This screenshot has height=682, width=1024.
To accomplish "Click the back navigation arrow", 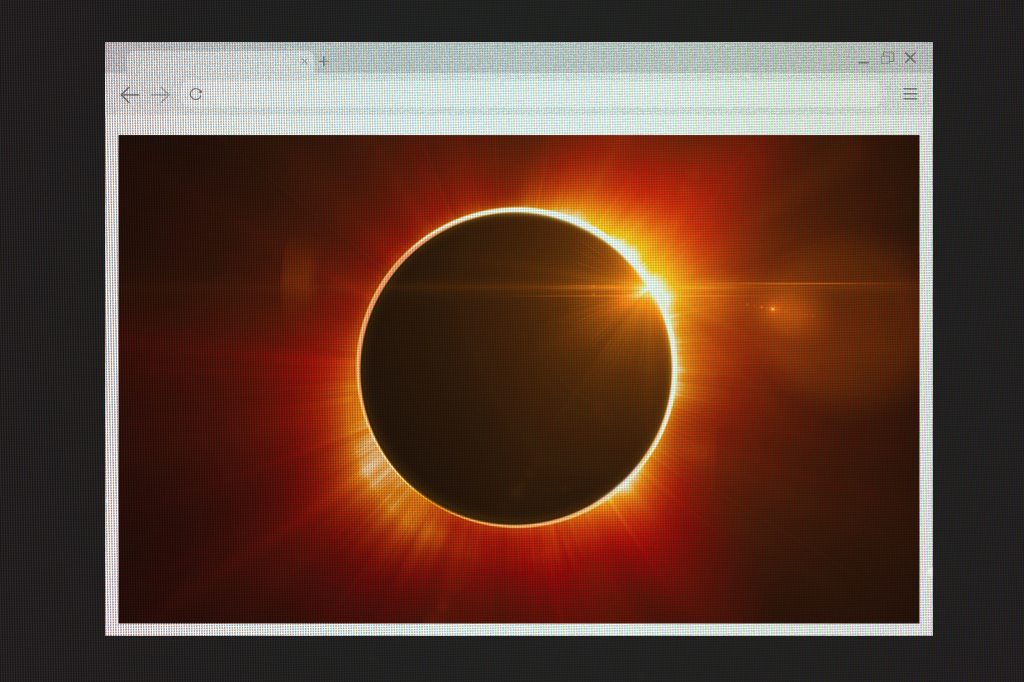I will tap(129, 94).
